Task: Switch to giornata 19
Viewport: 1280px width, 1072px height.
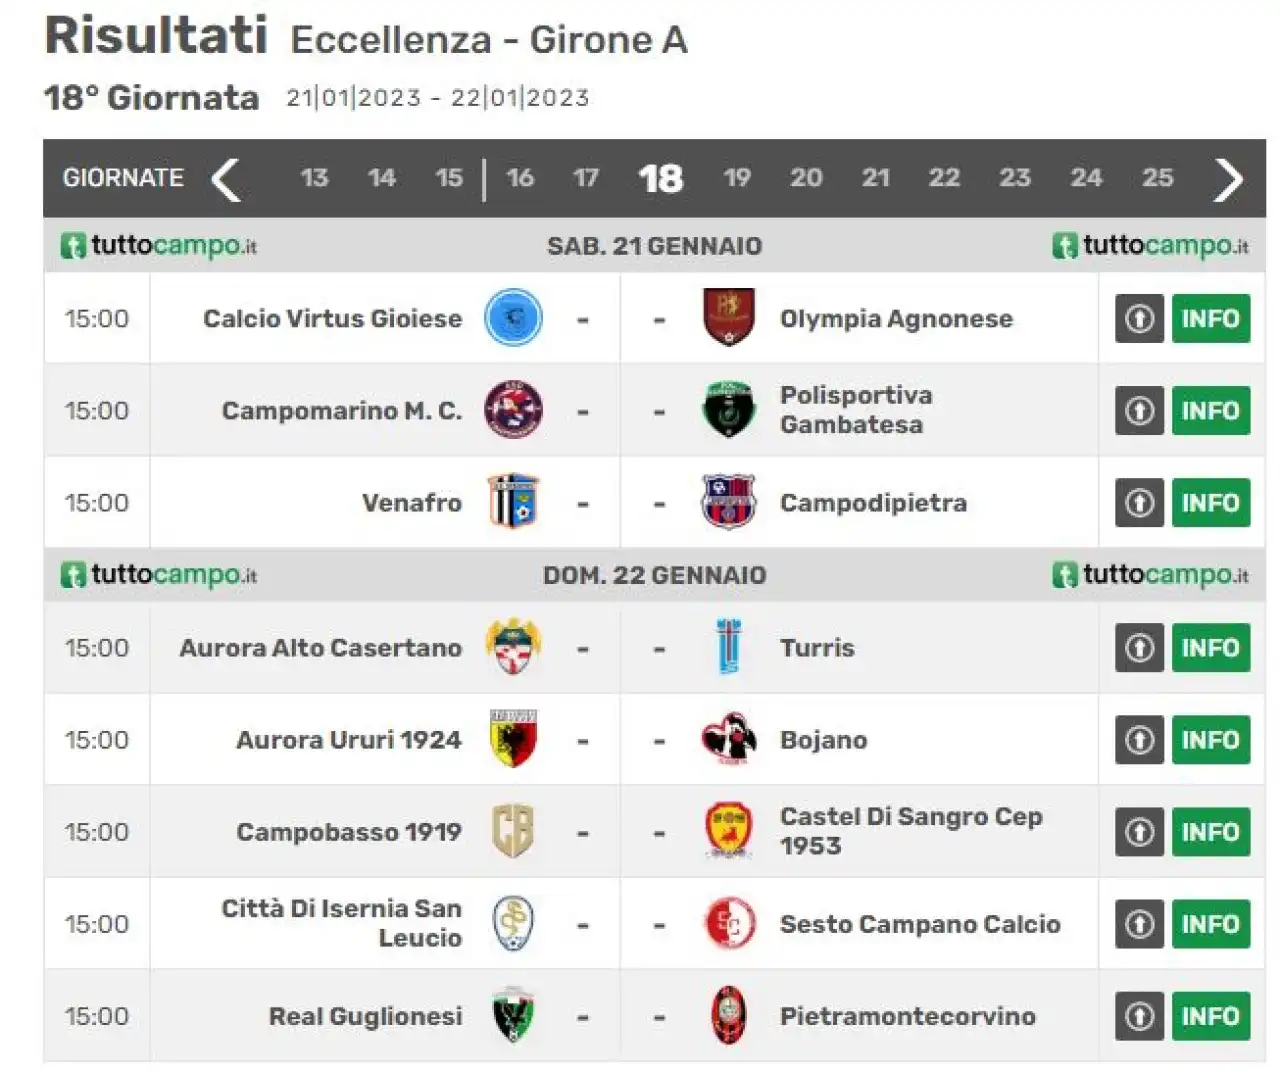Action: [x=737, y=178]
